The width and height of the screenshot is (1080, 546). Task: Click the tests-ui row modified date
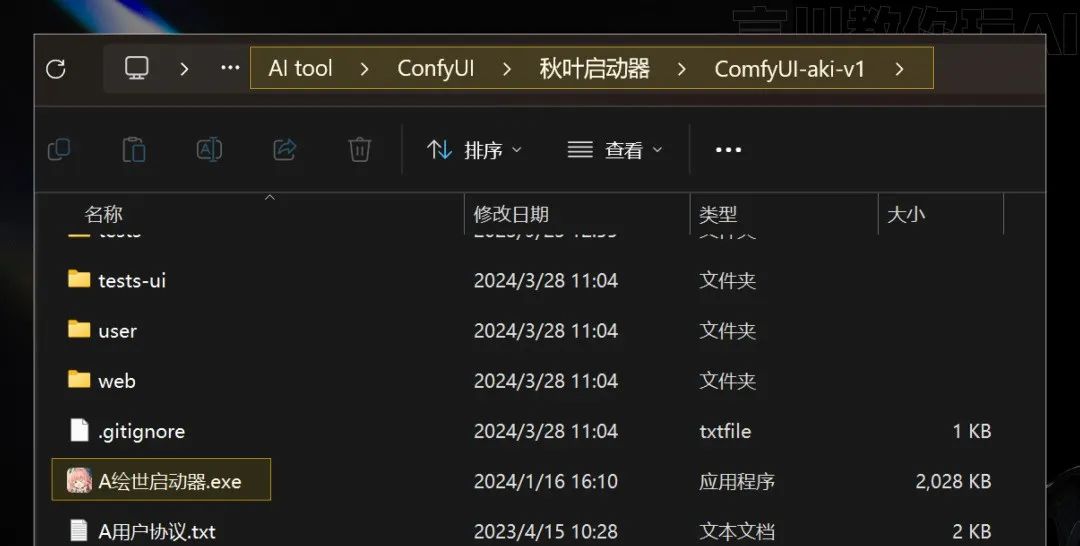coord(546,280)
